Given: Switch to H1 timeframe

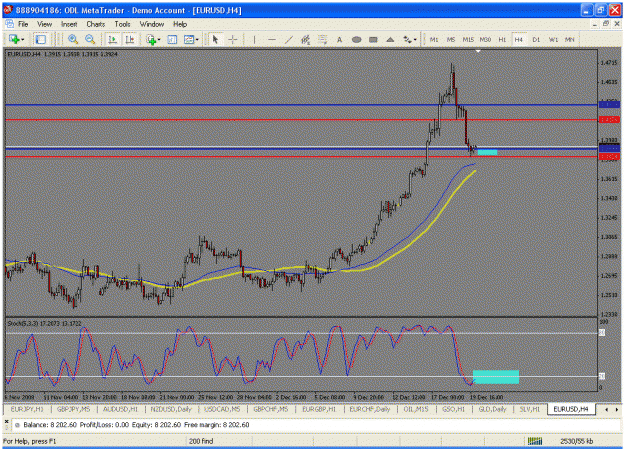Looking at the screenshot, I should (502, 39).
